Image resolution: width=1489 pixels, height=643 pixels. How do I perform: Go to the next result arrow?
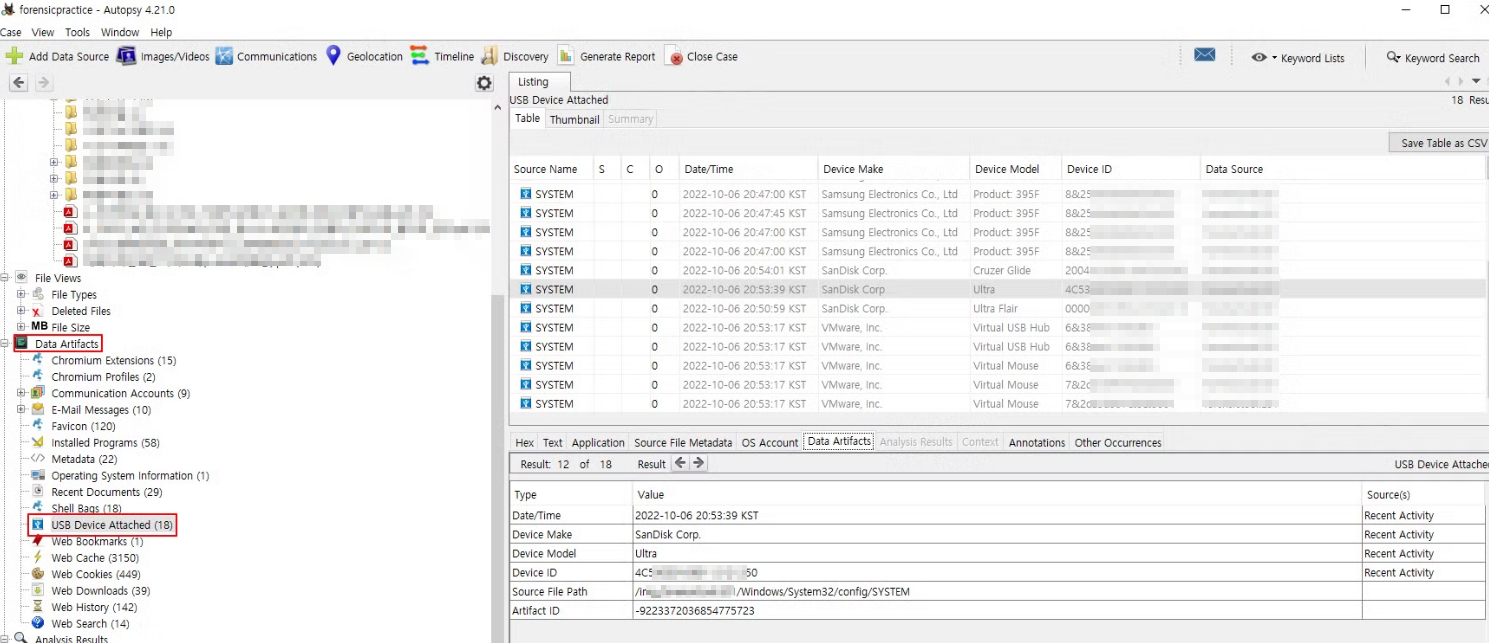(x=699, y=463)
